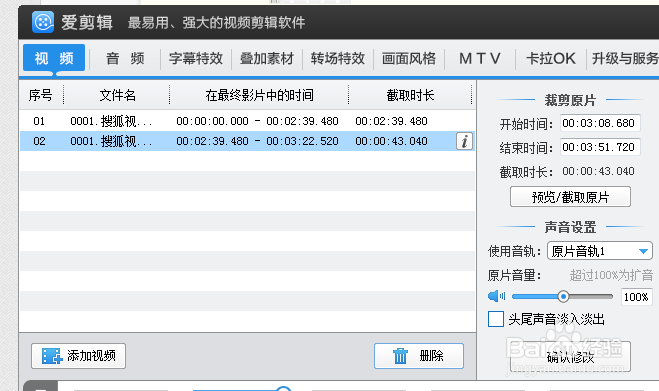Adjust the 原片音量 slider handle

point(563,296)
